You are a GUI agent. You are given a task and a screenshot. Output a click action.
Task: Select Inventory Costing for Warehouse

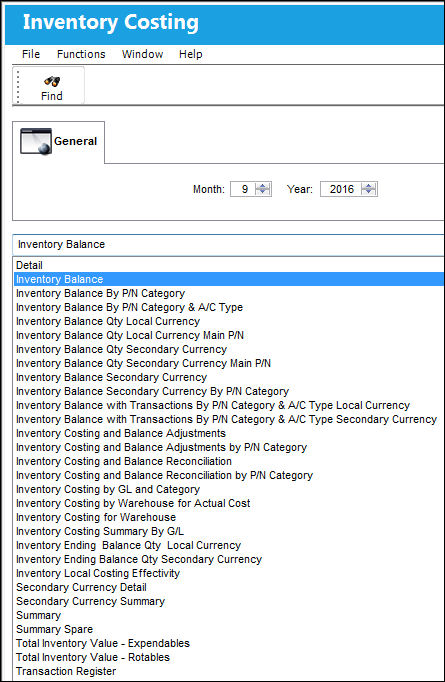(x=229, y=517)
